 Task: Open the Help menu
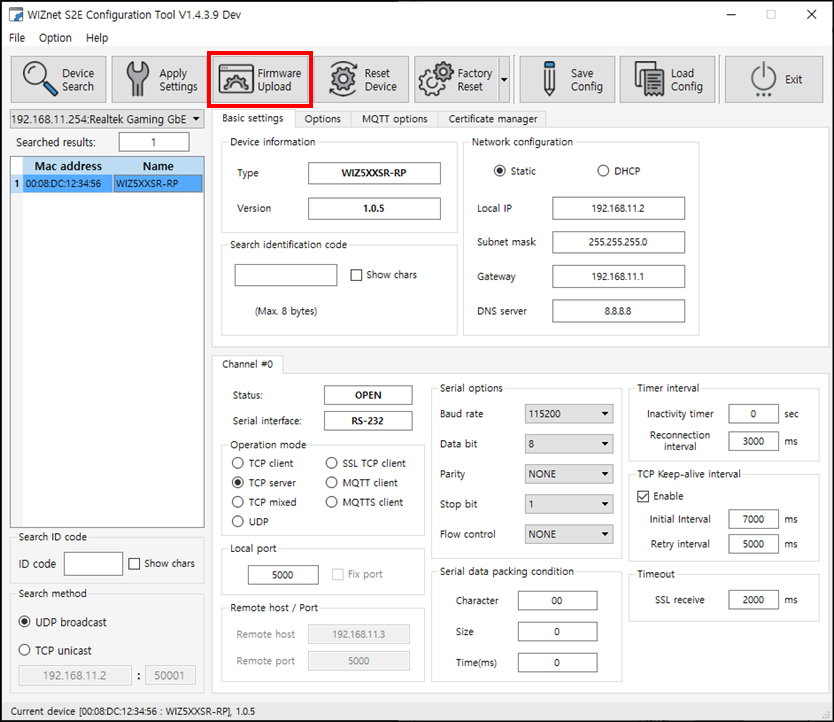pyautogui.click(x=97, y=38)
